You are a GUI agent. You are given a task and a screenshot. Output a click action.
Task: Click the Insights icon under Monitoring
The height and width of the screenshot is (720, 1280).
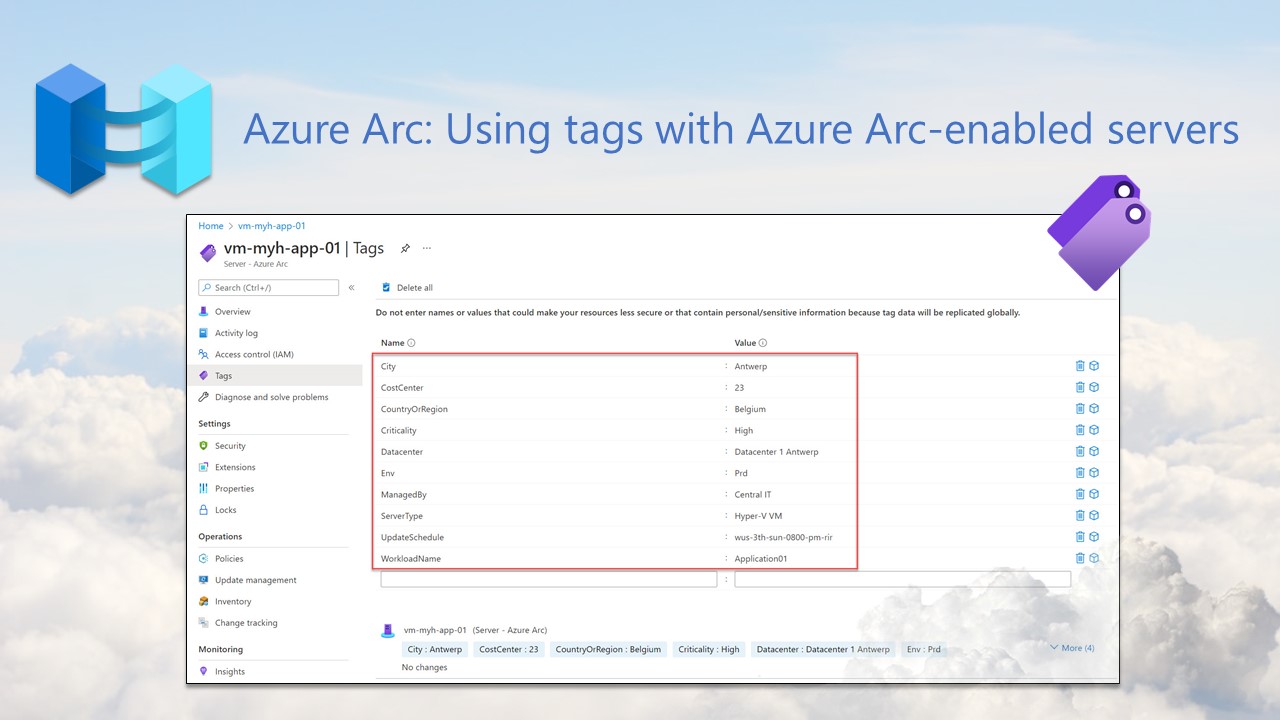pyautogui.click(x=206, y=671)
